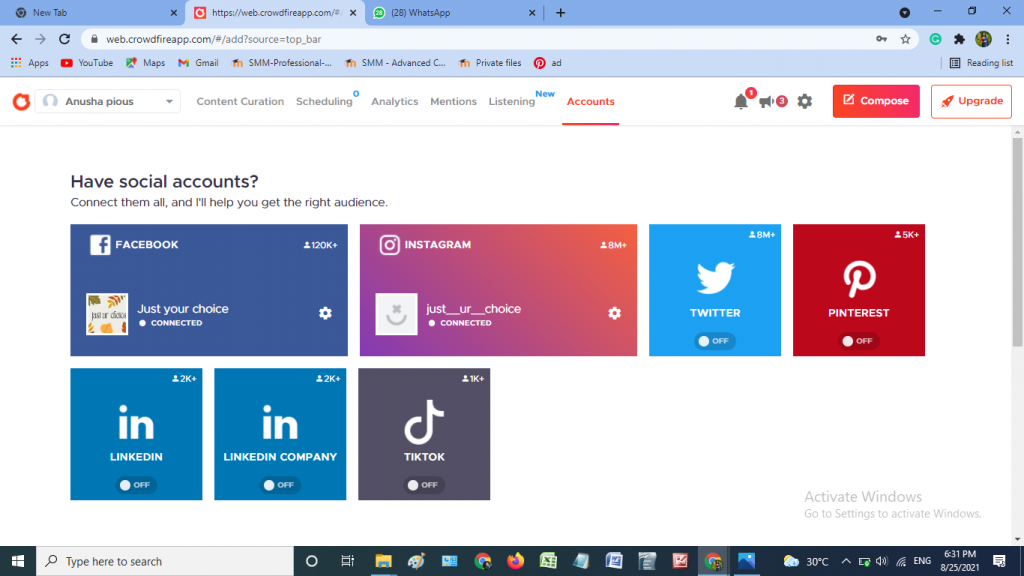Turn on the Twitter toggle

tap(714, 341)
